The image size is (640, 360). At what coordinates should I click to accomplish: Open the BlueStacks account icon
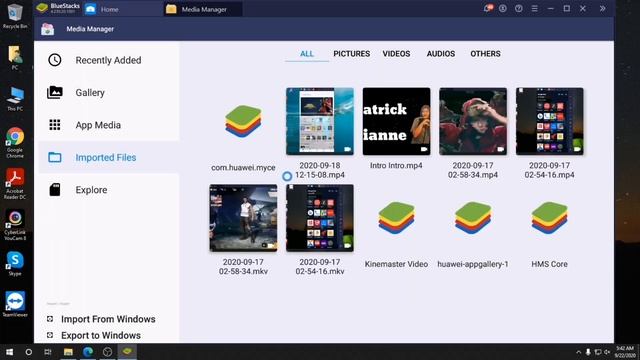pyautogui.click(x=503, y=8)
